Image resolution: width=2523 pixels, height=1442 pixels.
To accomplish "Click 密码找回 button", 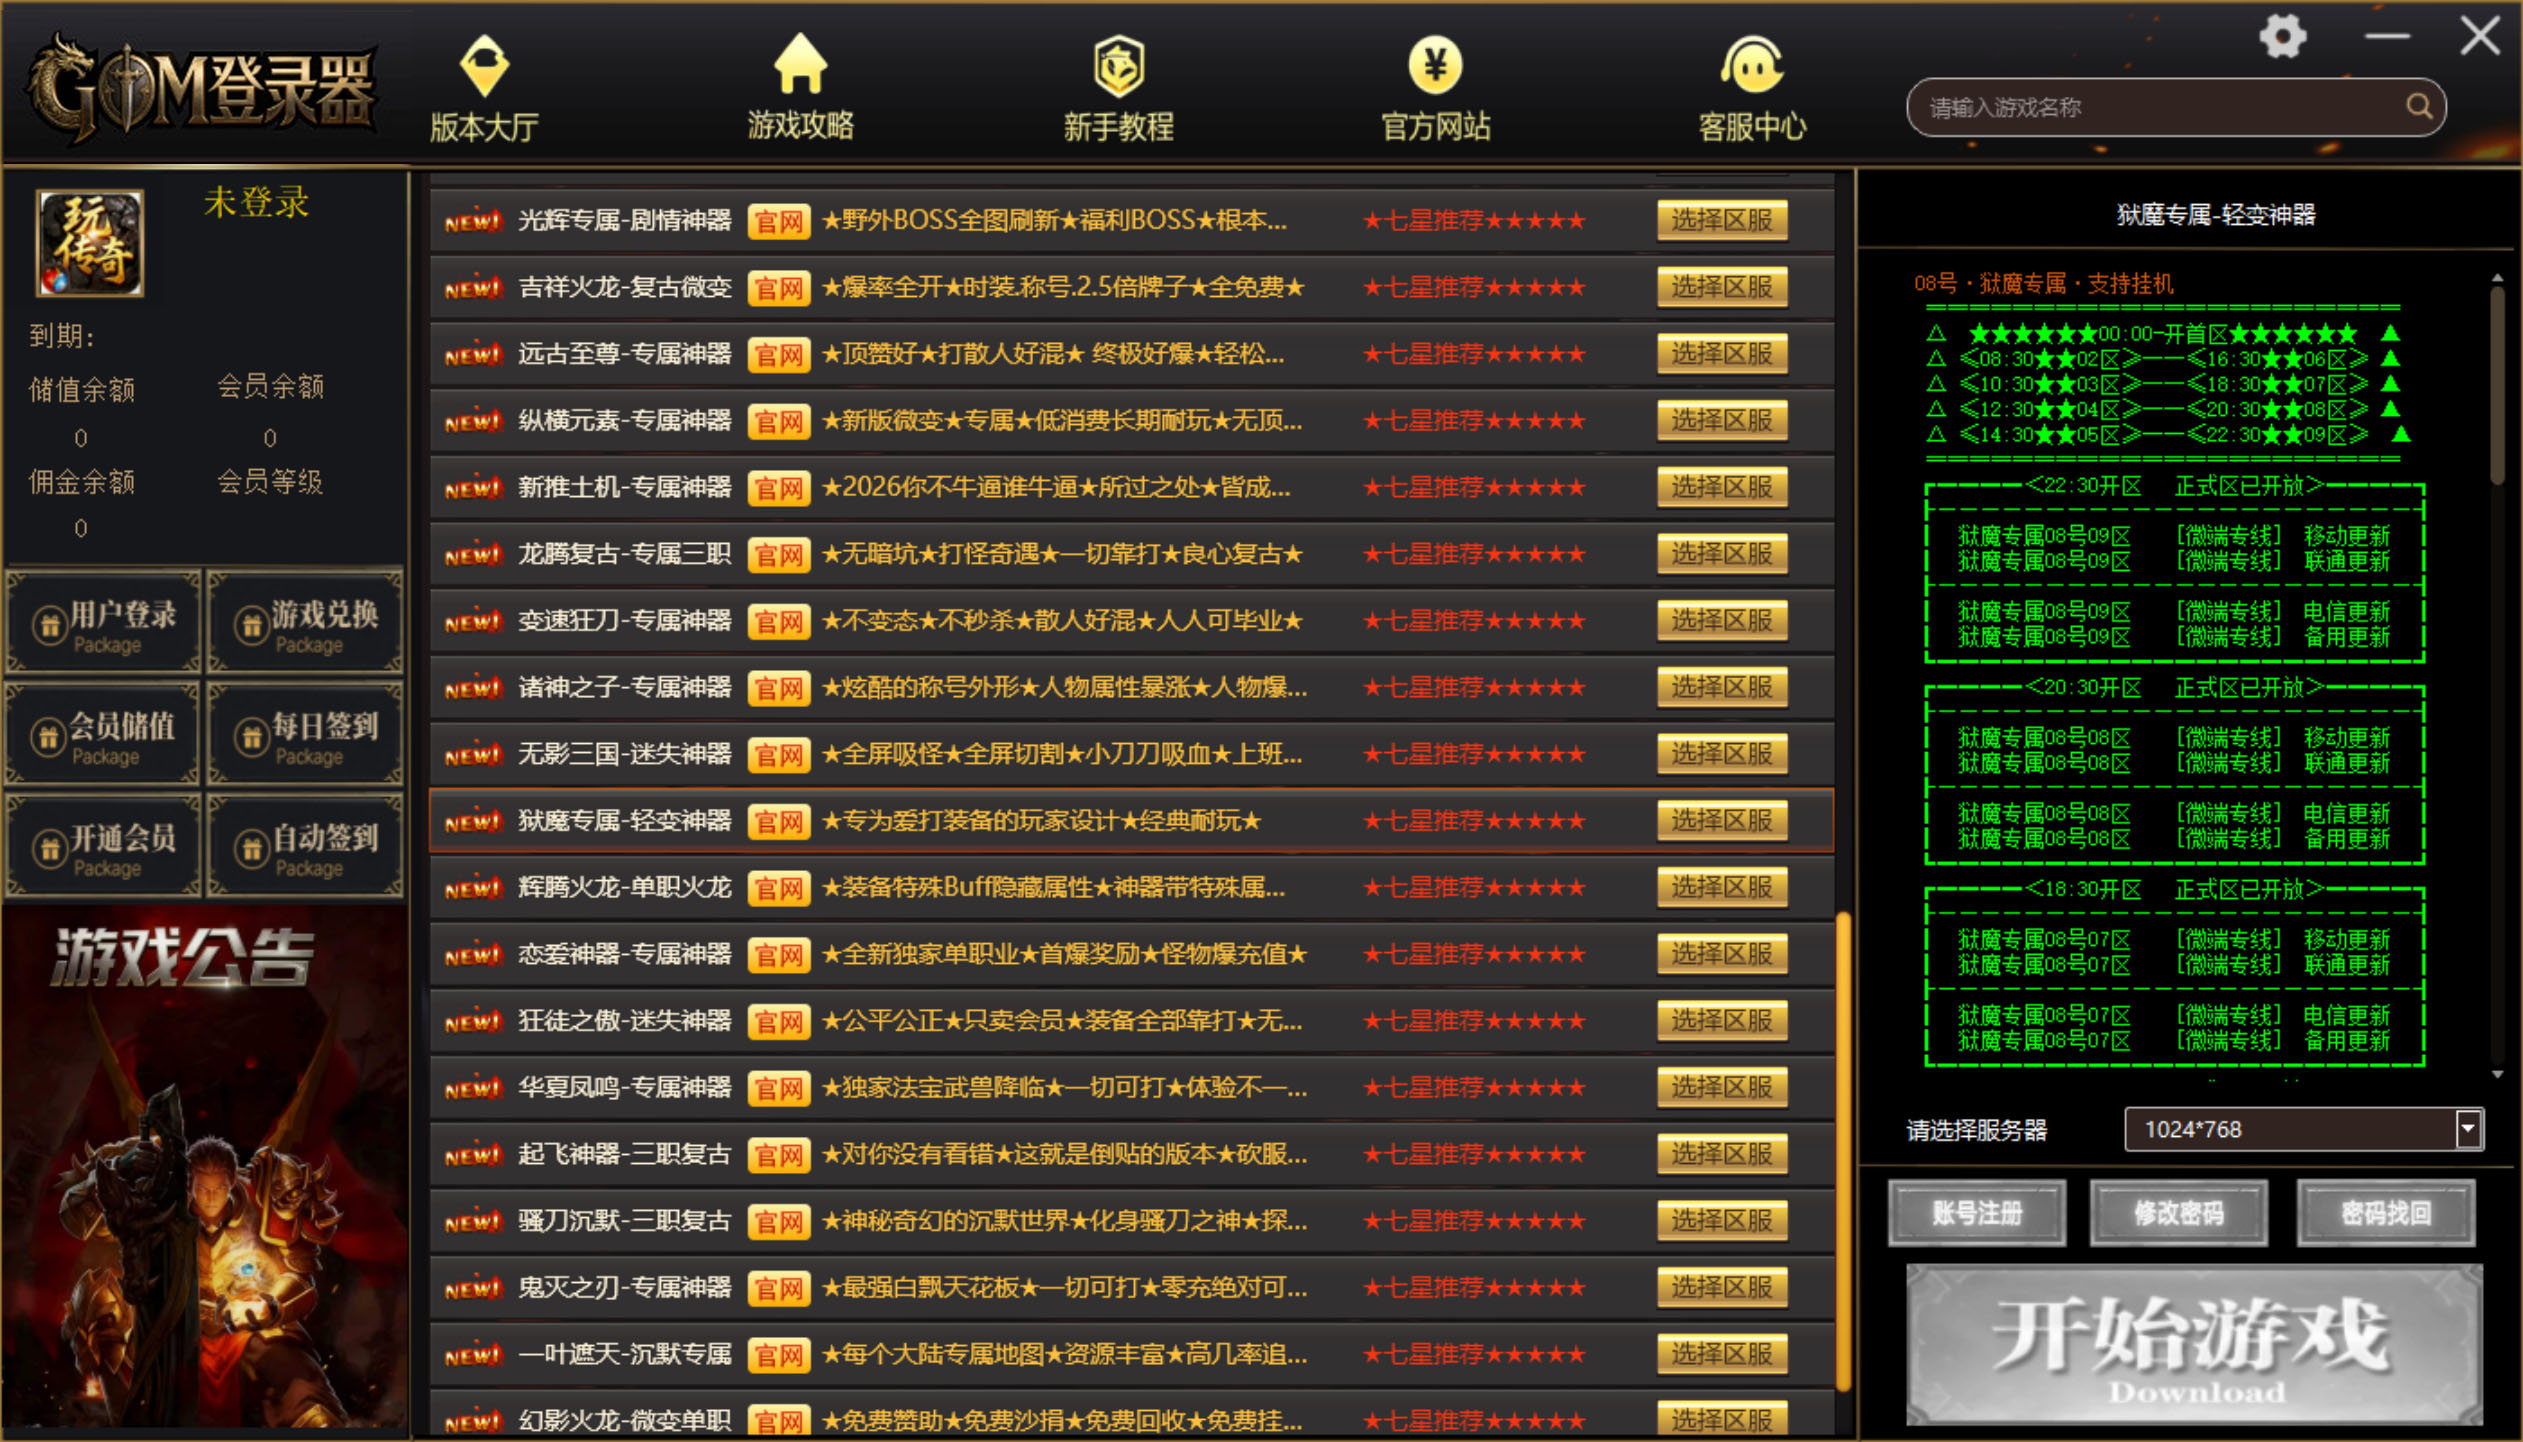I will pyautogui.click(x=2385, y=1213).
